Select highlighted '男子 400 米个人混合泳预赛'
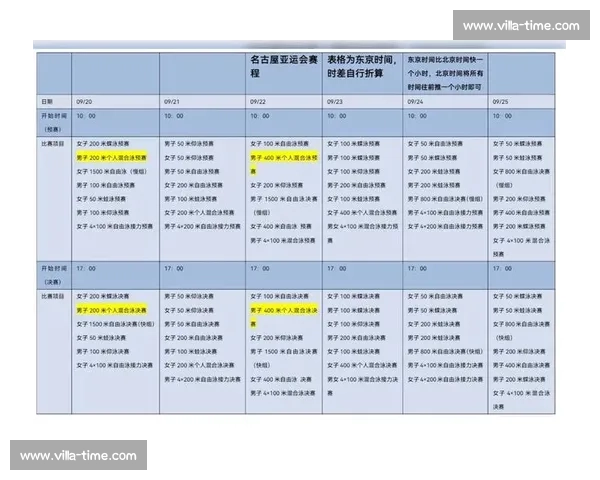600x480 pixels. (284, 164)
